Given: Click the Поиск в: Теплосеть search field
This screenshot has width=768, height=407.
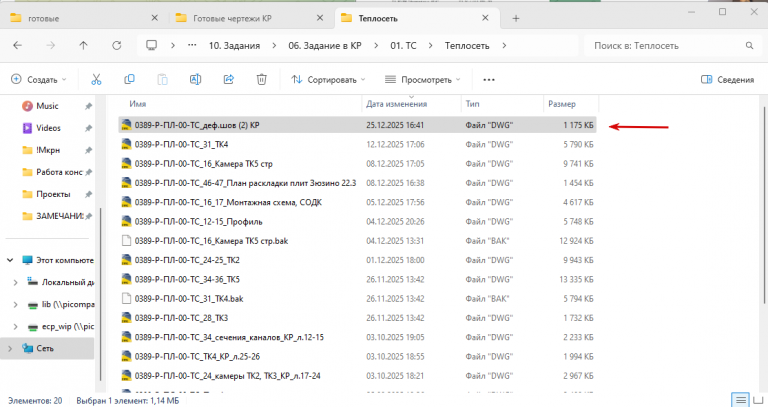Looking at the screenshot, I should [x=671, y=46].
